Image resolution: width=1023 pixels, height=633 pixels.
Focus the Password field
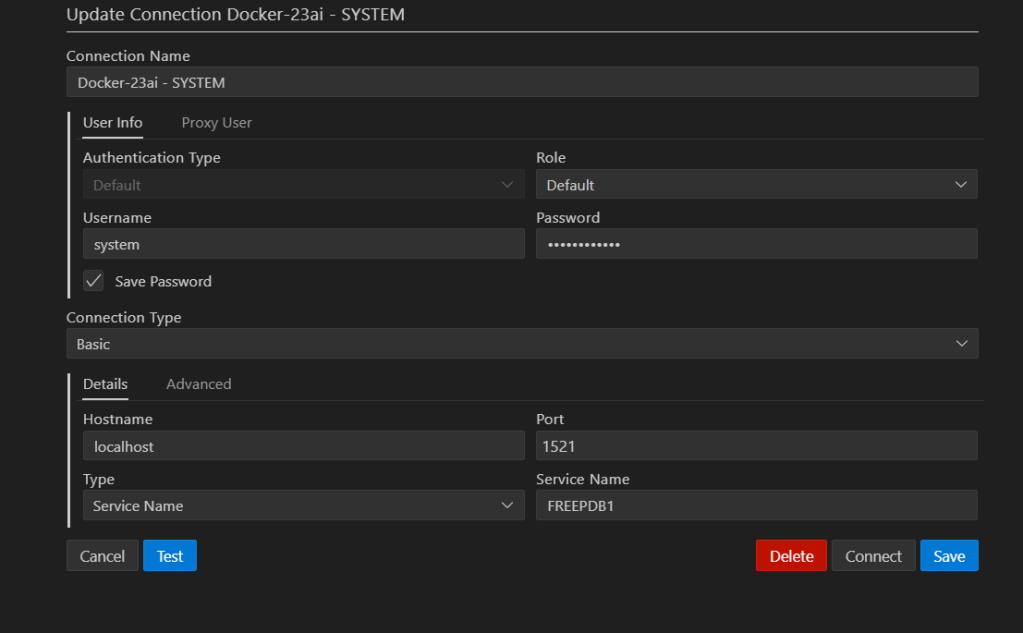756,245
